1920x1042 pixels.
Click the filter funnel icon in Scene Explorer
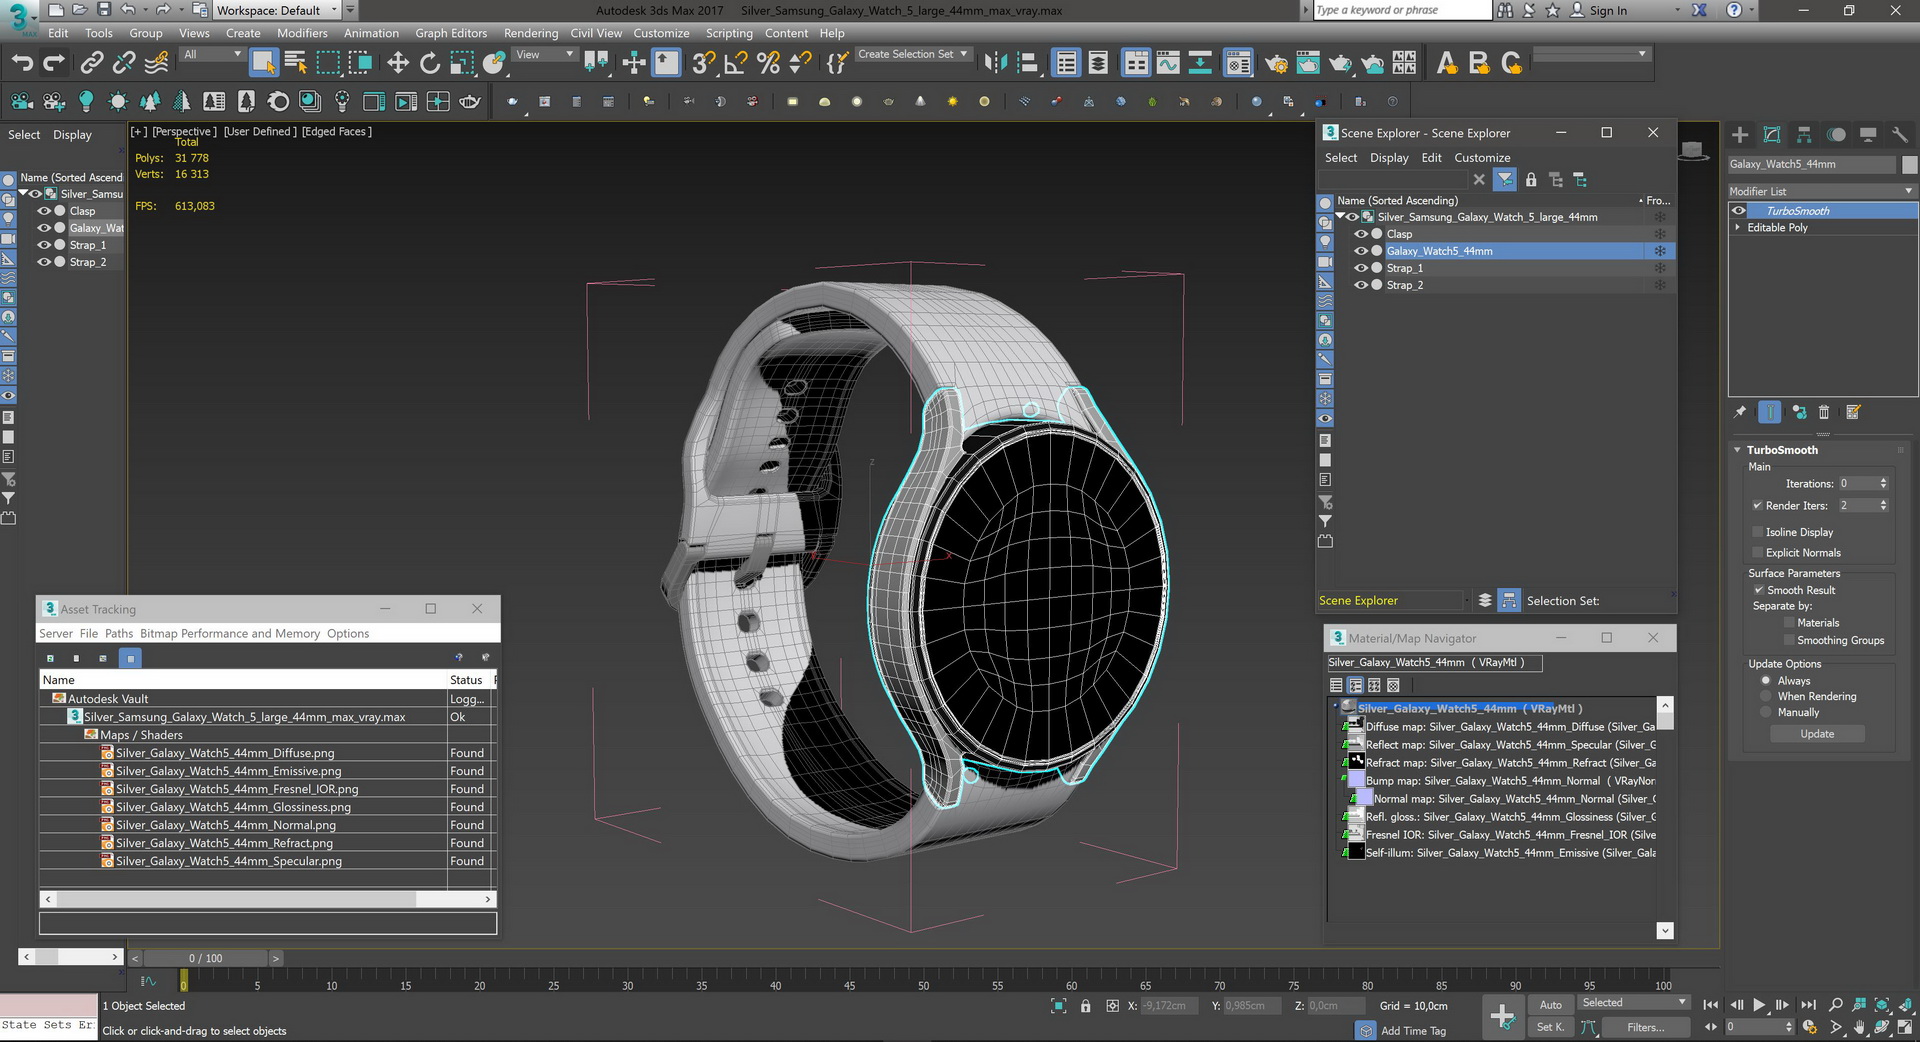[1504, 180]
